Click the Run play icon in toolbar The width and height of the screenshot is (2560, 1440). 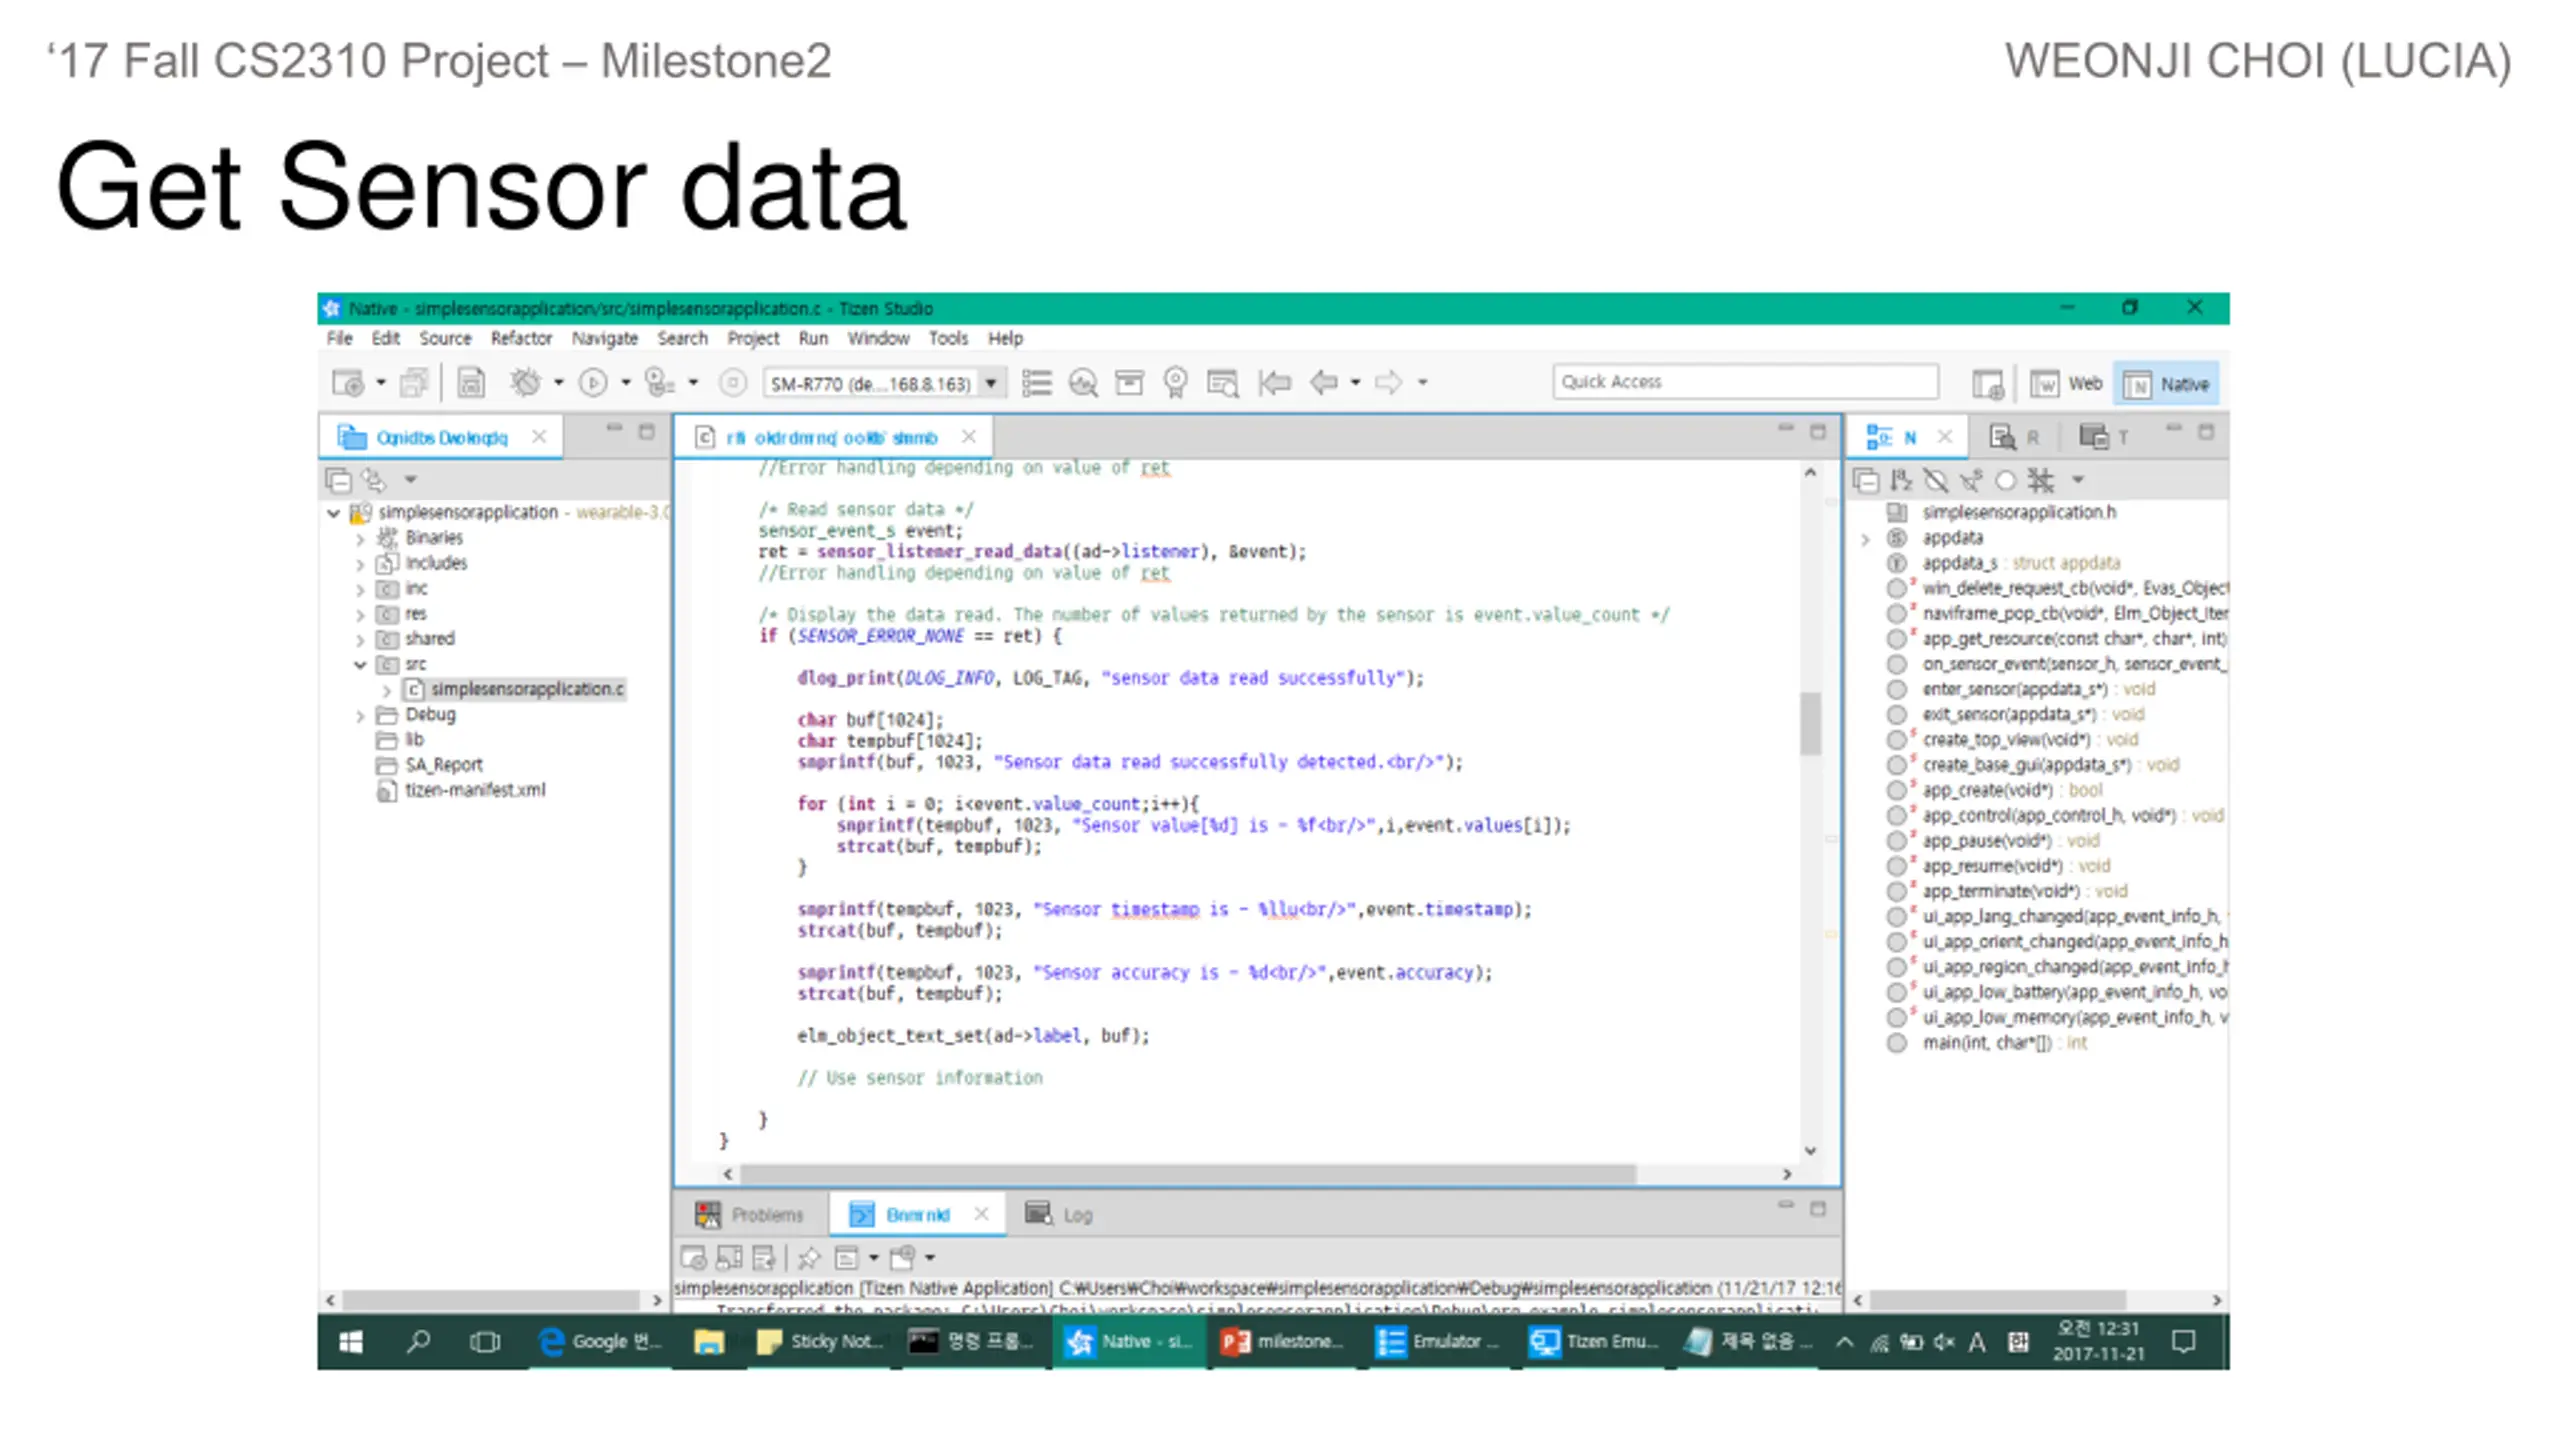pyautogui.click(x=593, y=382)
